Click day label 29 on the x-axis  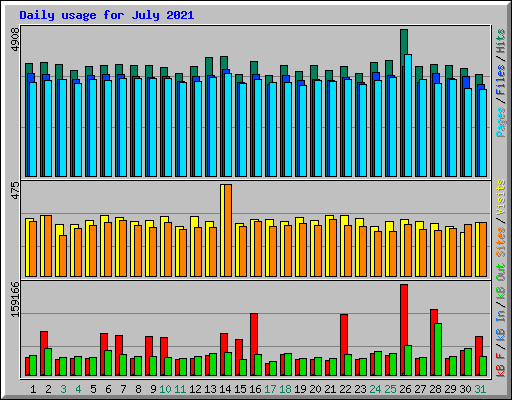(x=450, y=389)
